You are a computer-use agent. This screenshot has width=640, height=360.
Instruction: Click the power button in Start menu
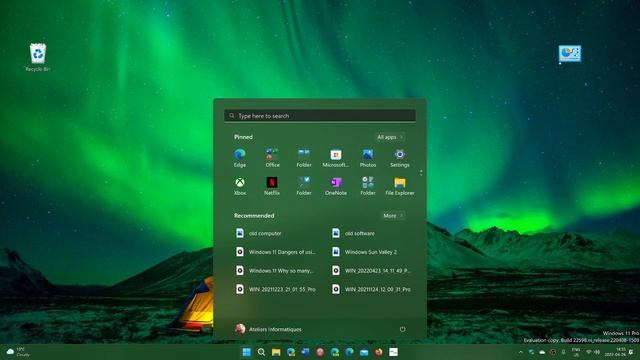pos(402,329)
